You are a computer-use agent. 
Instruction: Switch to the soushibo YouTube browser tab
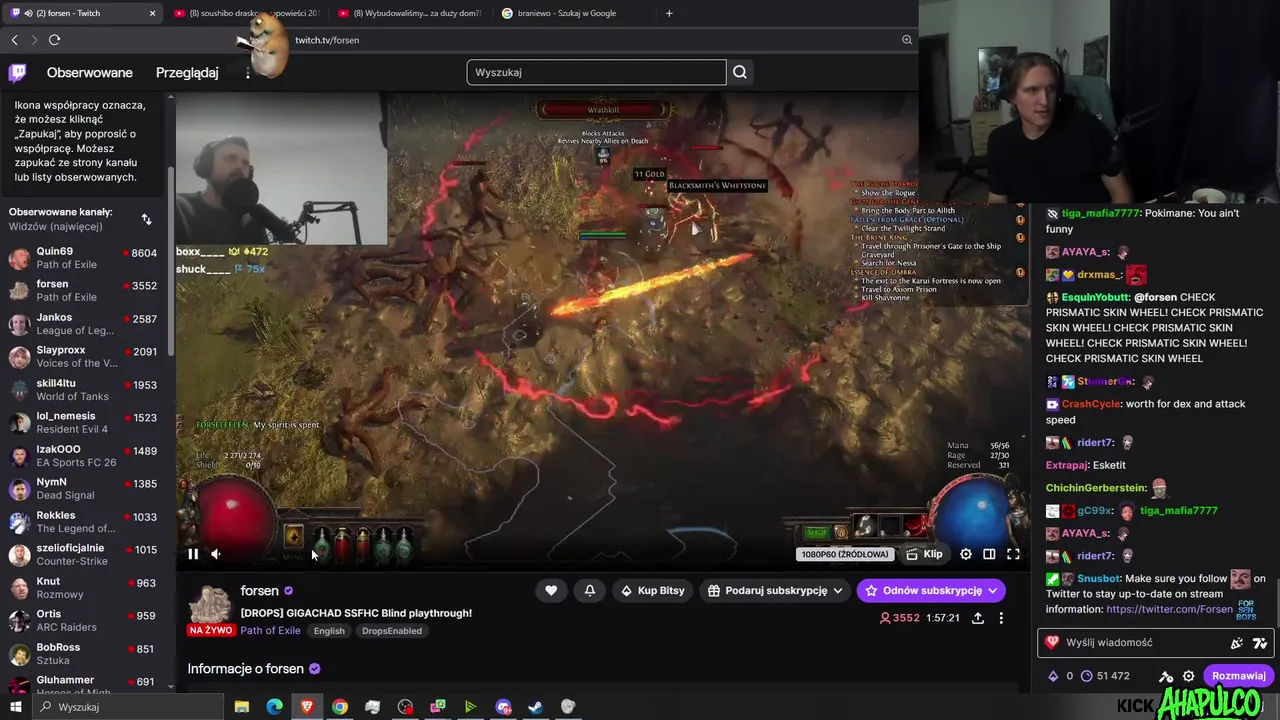tap(245, 13)
